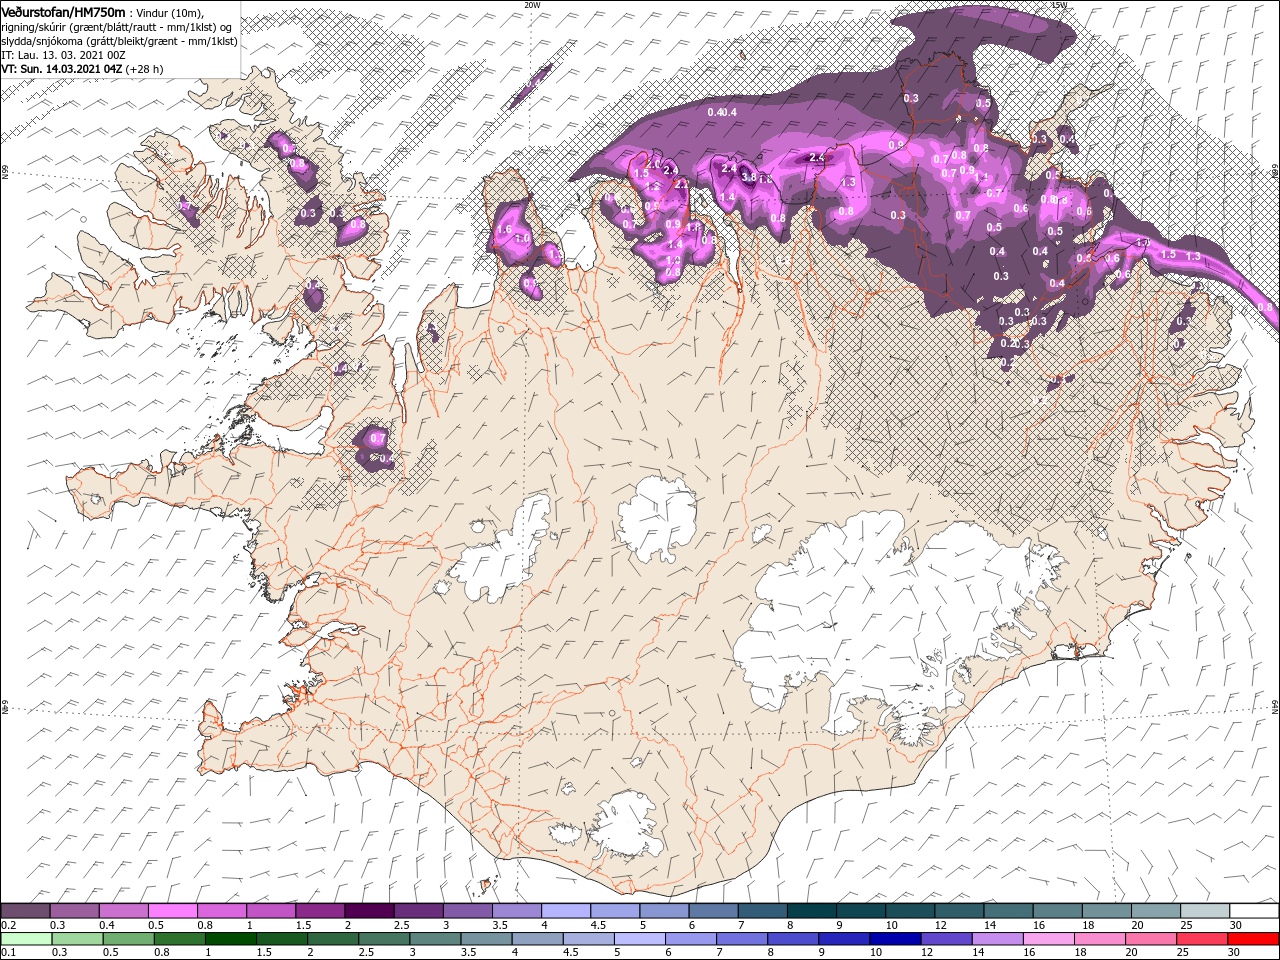
Task: Click the pale pink rain swatch at 16
Action: pyautogui.click(x=1047, y=939)
